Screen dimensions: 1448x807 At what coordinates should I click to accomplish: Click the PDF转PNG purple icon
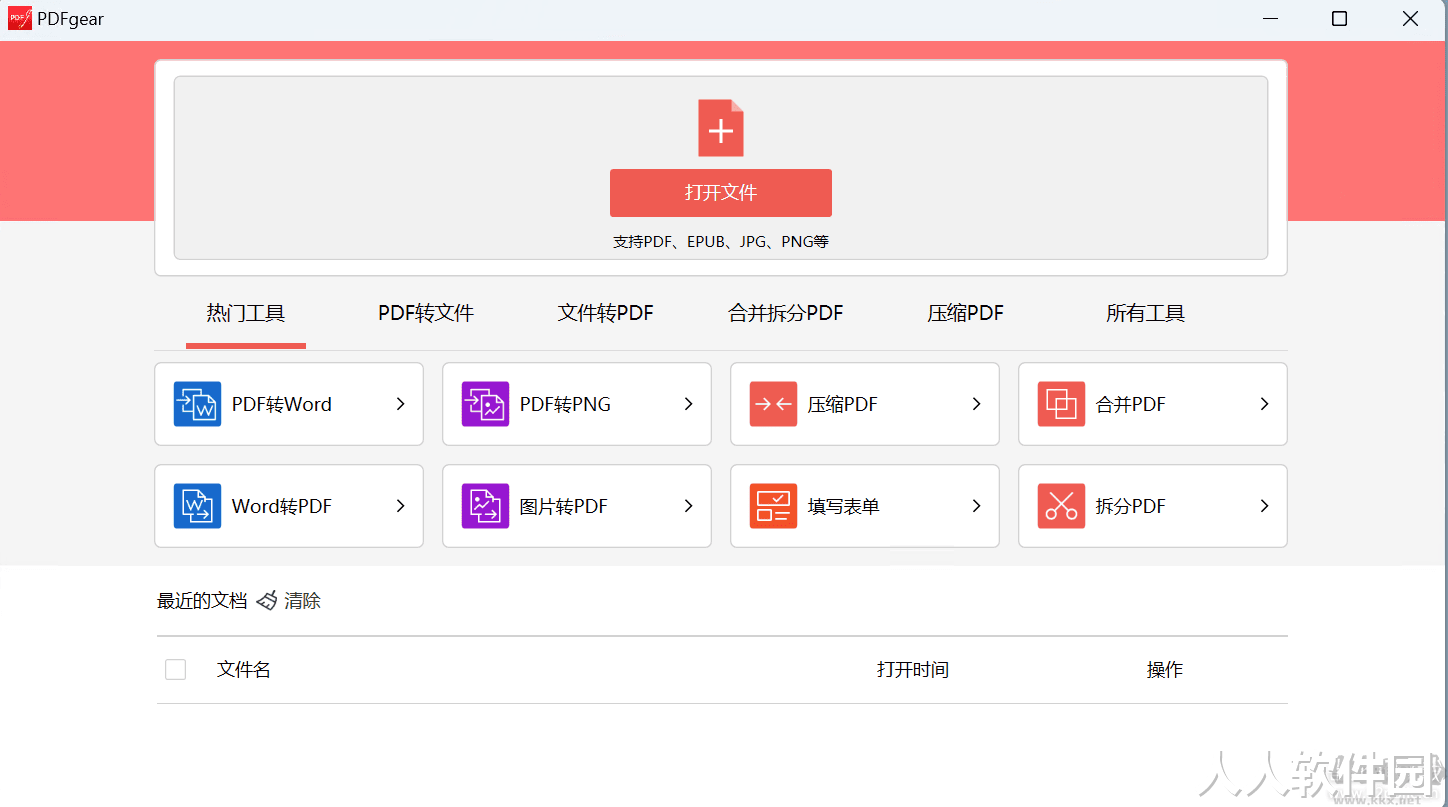tap(485, 404)
